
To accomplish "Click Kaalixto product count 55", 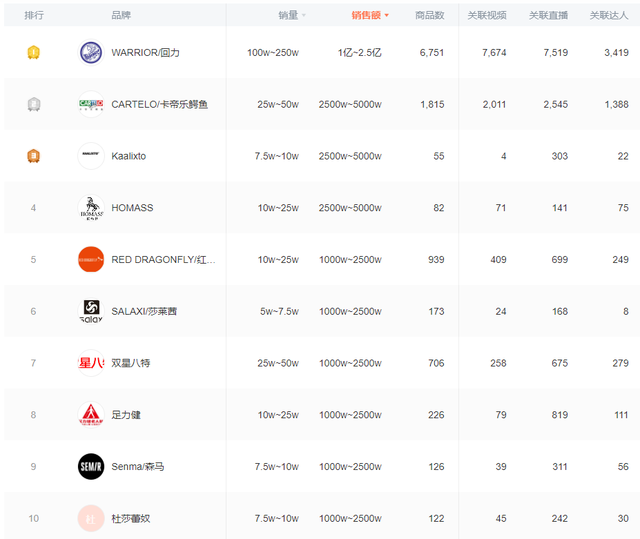I will coord(439,156).
